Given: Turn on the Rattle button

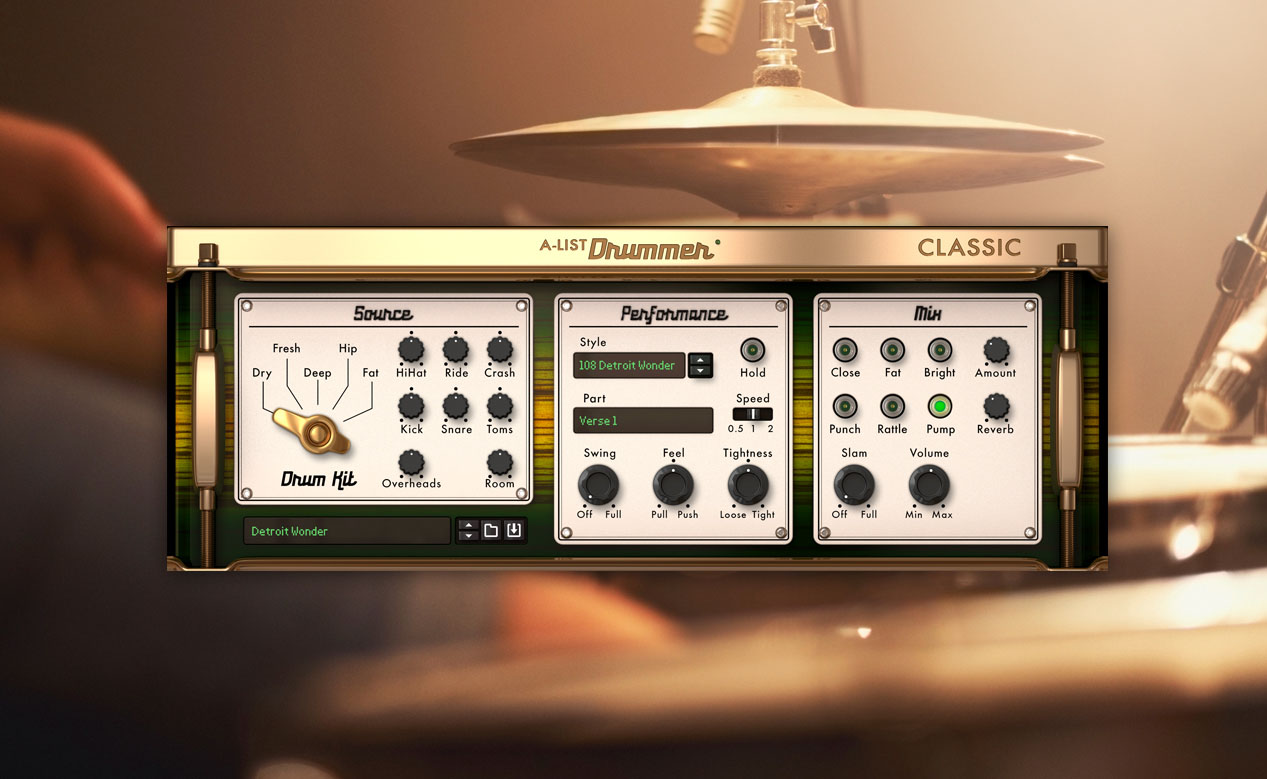Looking at the screenshot, I should click(x=892, y=406).
